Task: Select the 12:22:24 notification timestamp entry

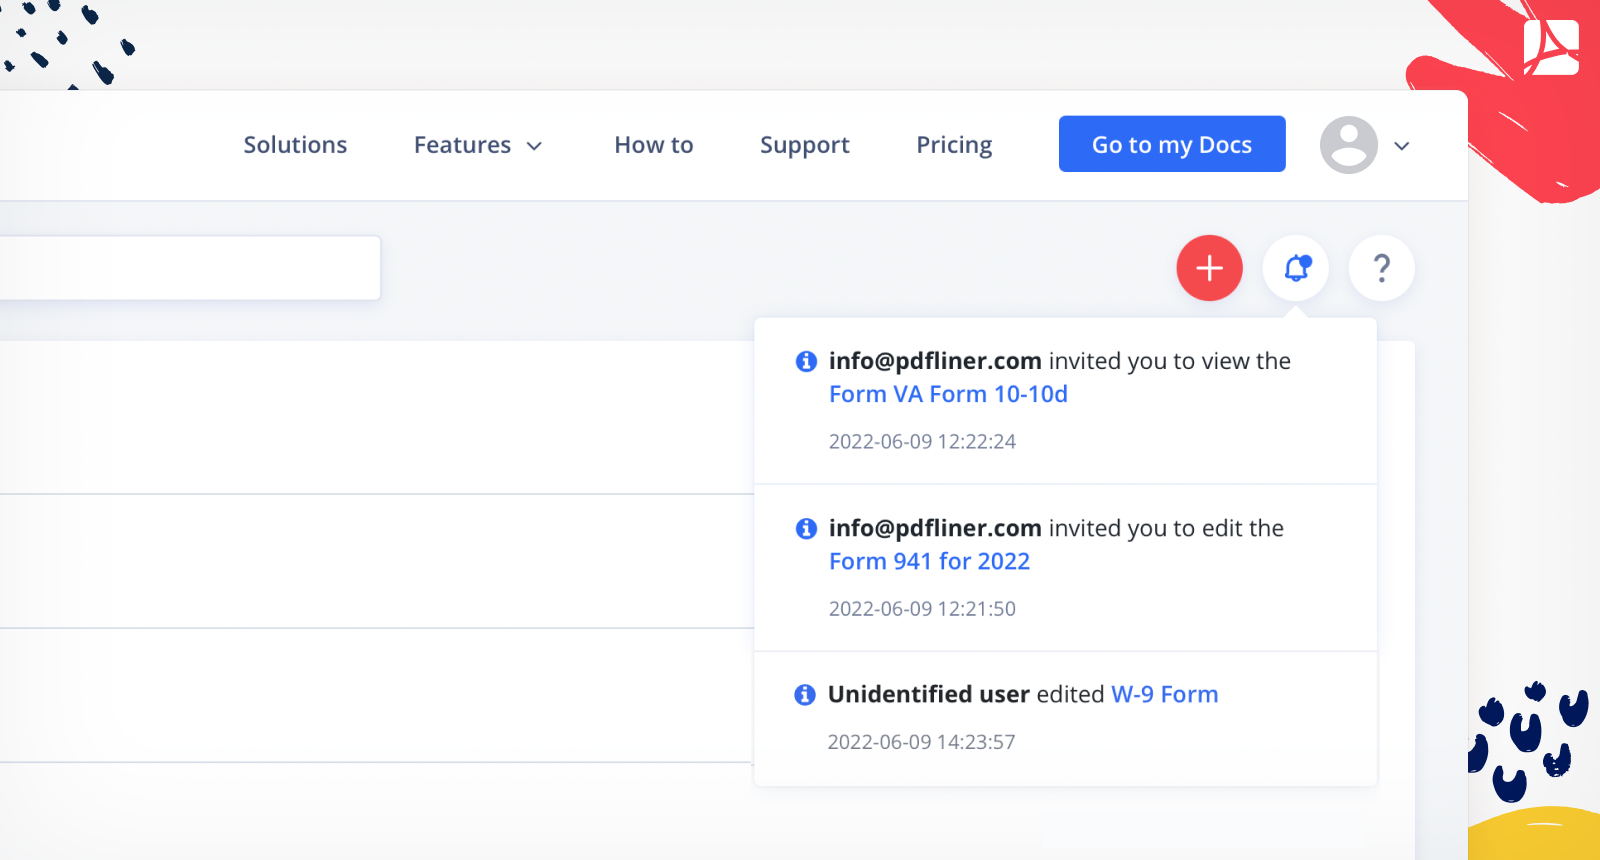Action: point(922,441)
